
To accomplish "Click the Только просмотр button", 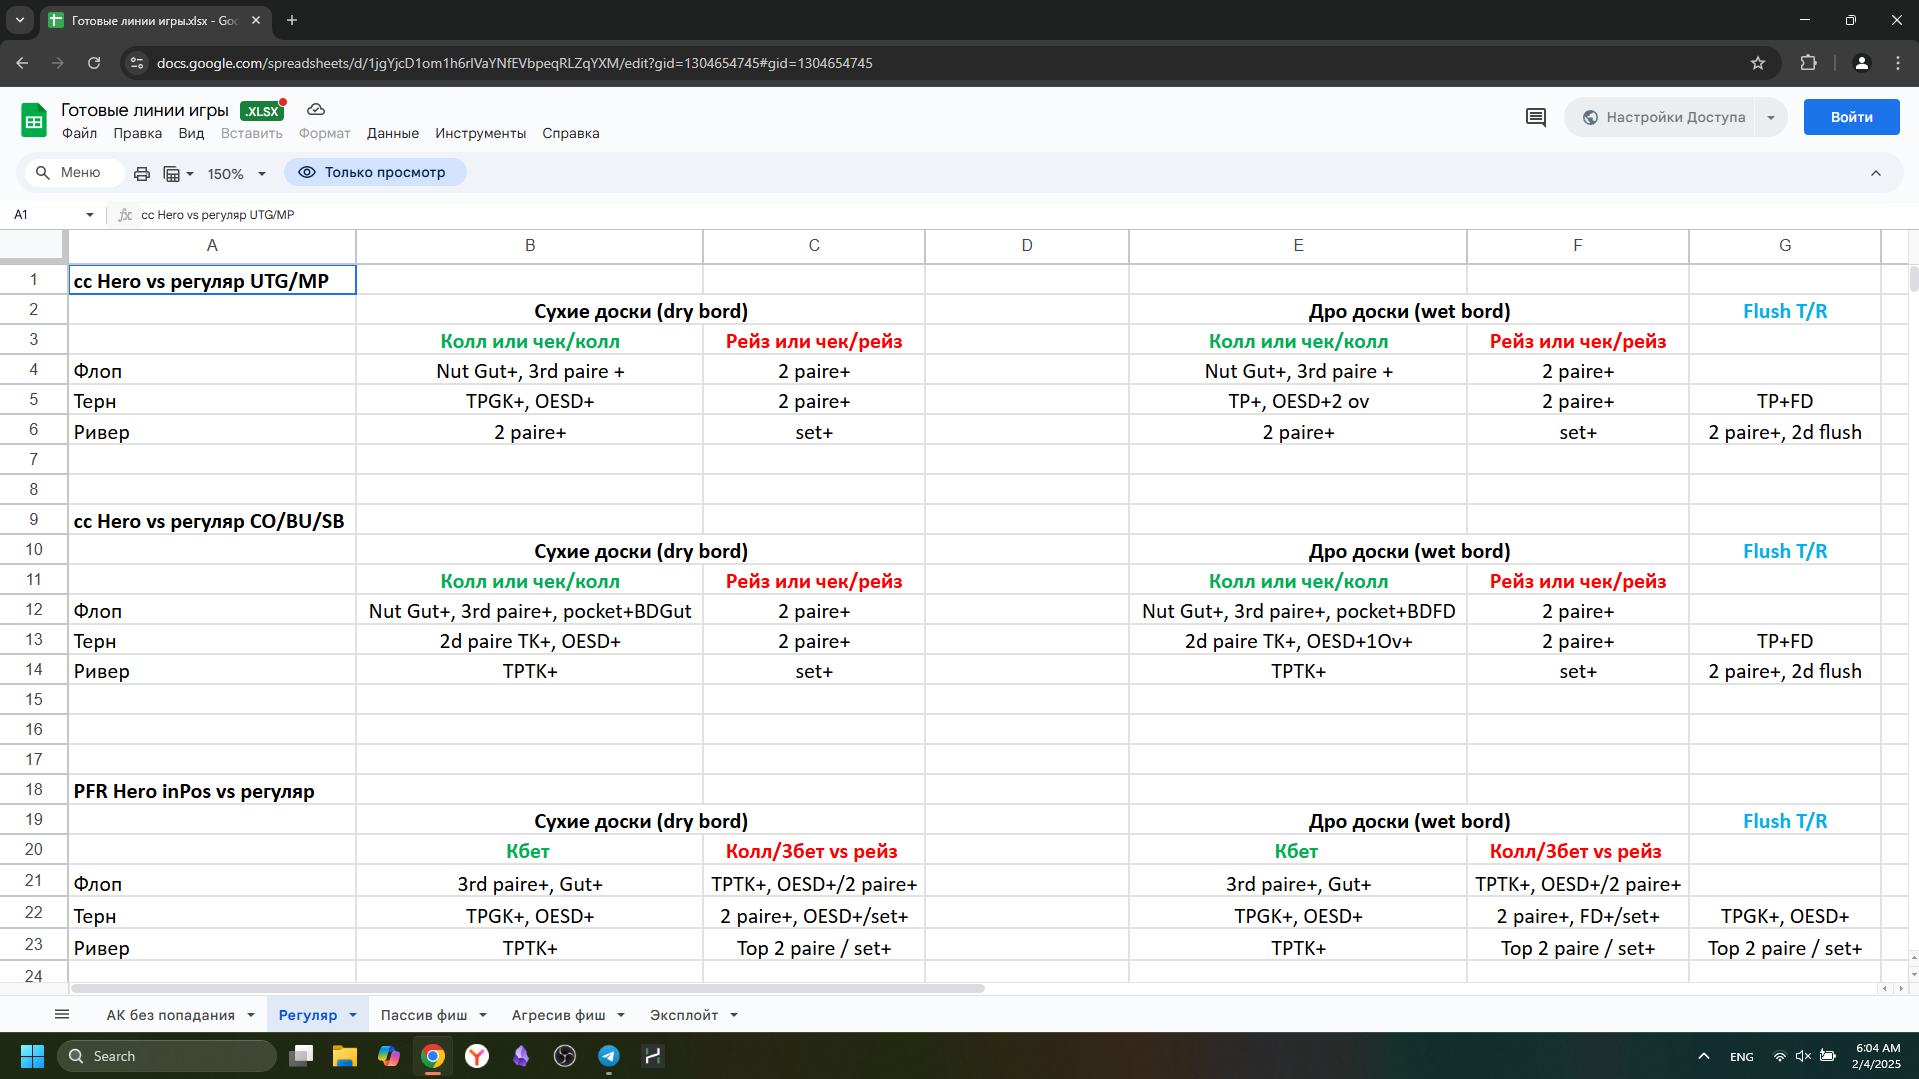I will [x=374, y=173].
